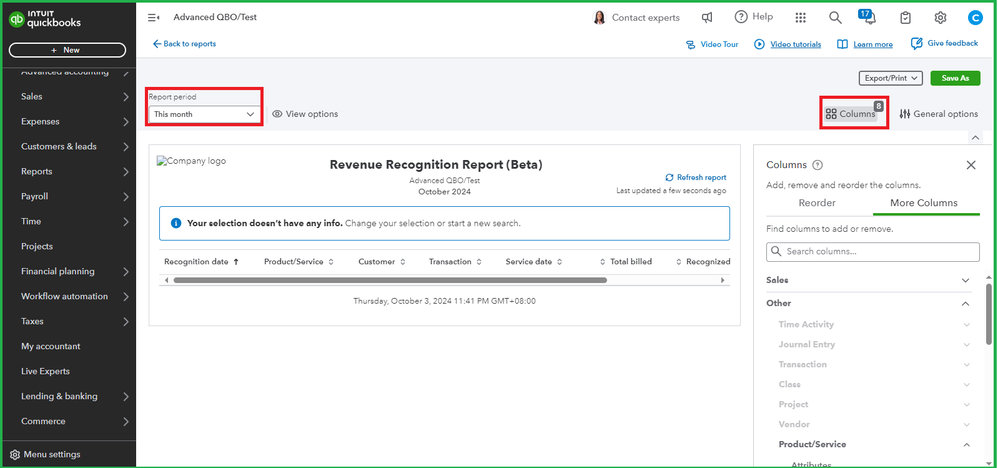Sort the Product/Service column
This screenshot has height=468, width=998.
331,262
